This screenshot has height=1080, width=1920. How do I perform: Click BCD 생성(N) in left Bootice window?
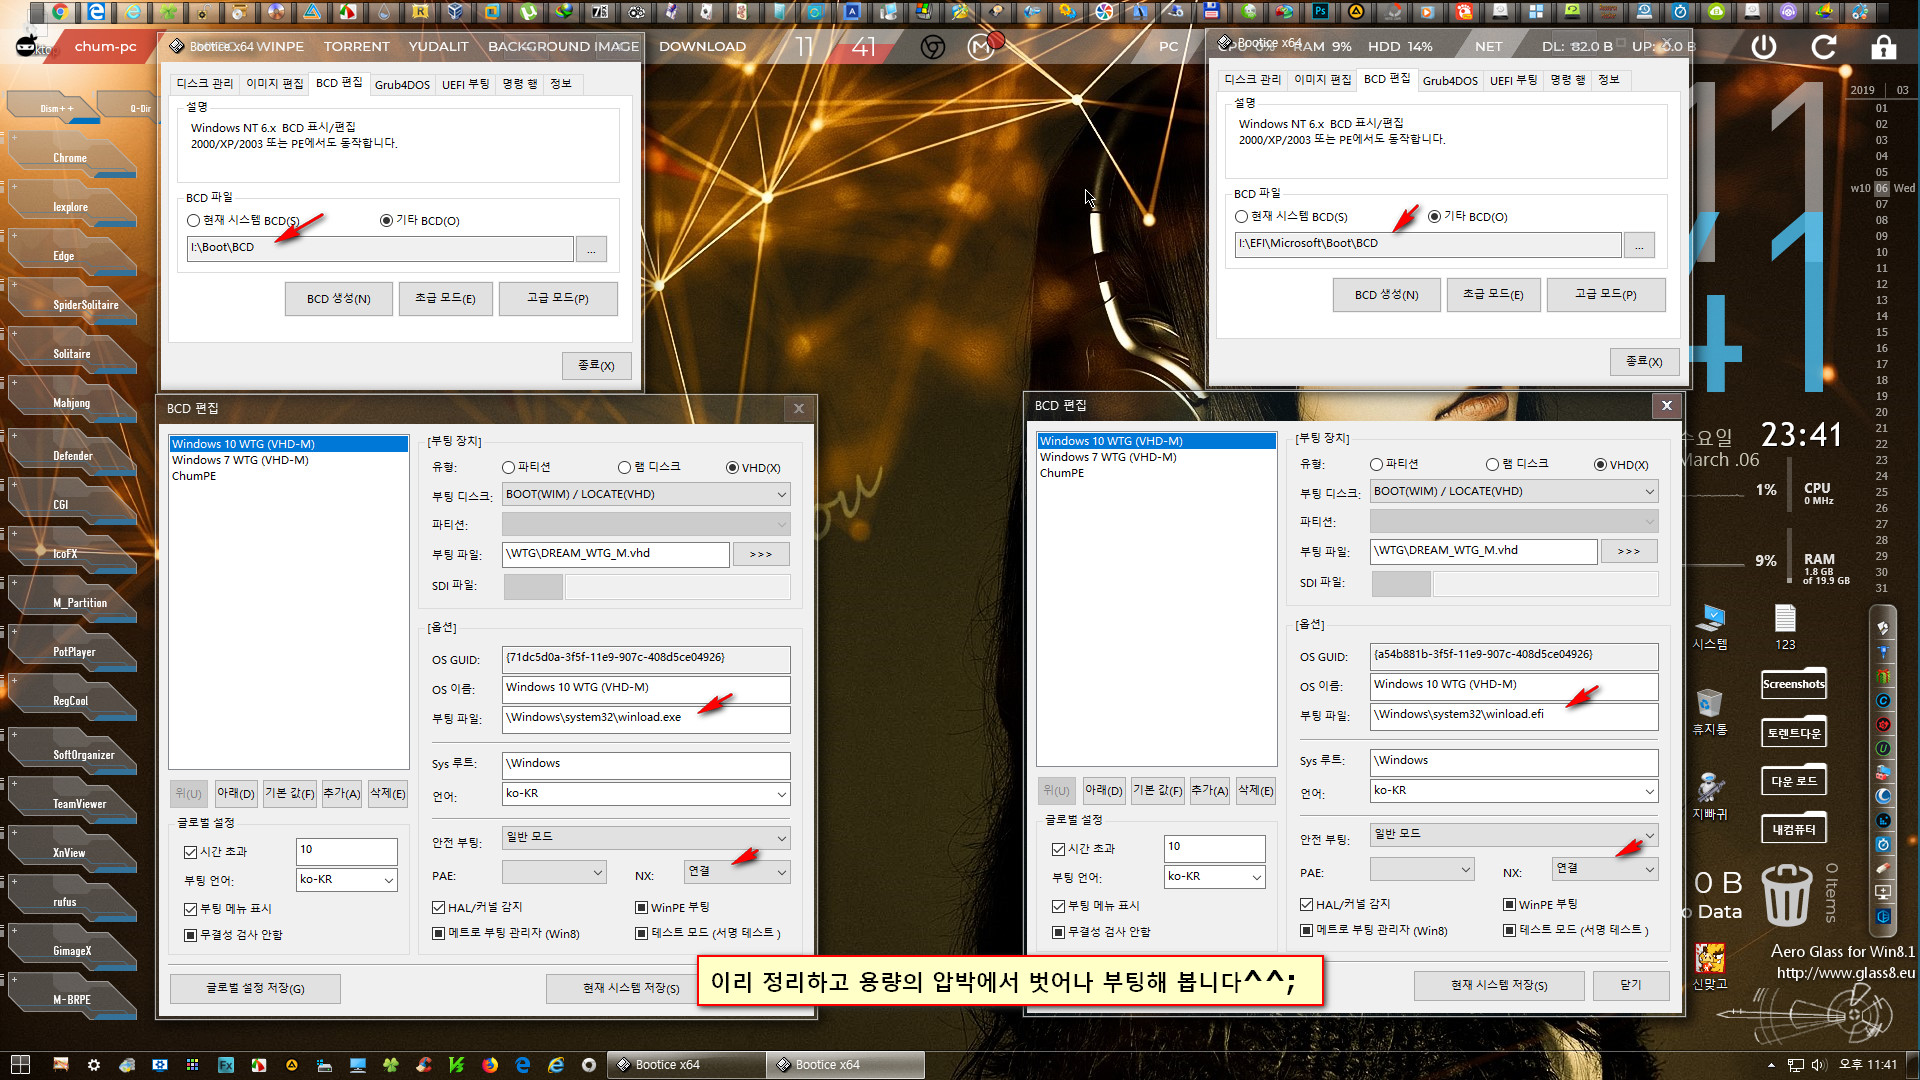(x=338, y=298)
